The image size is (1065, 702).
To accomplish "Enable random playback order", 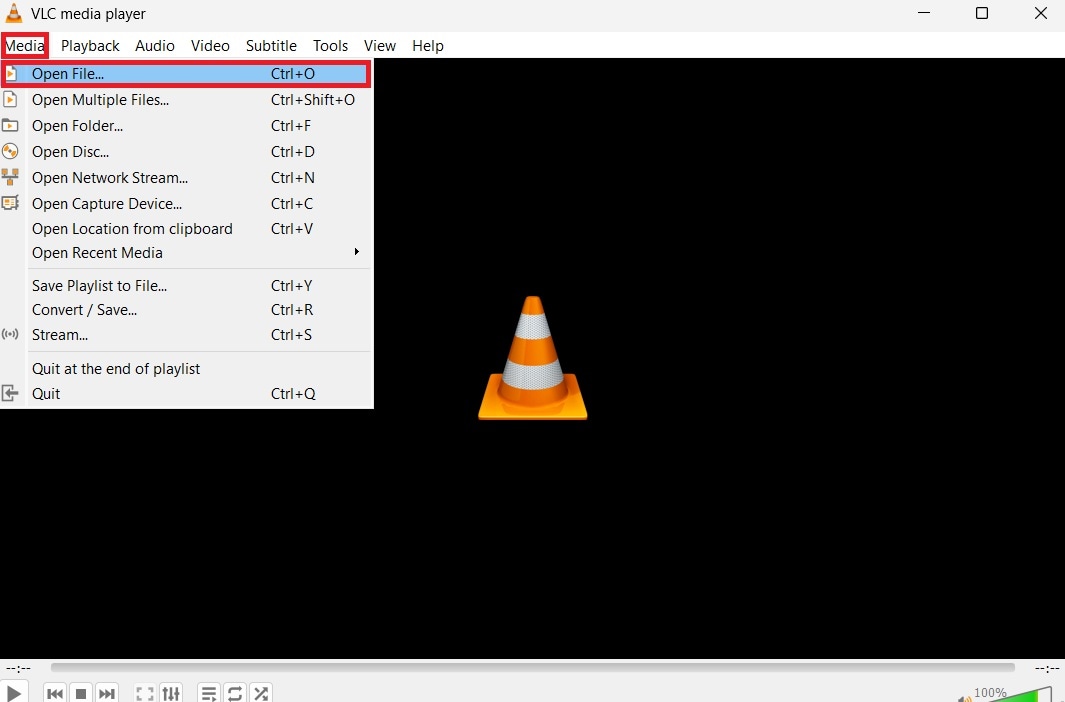I will [261, 693].
